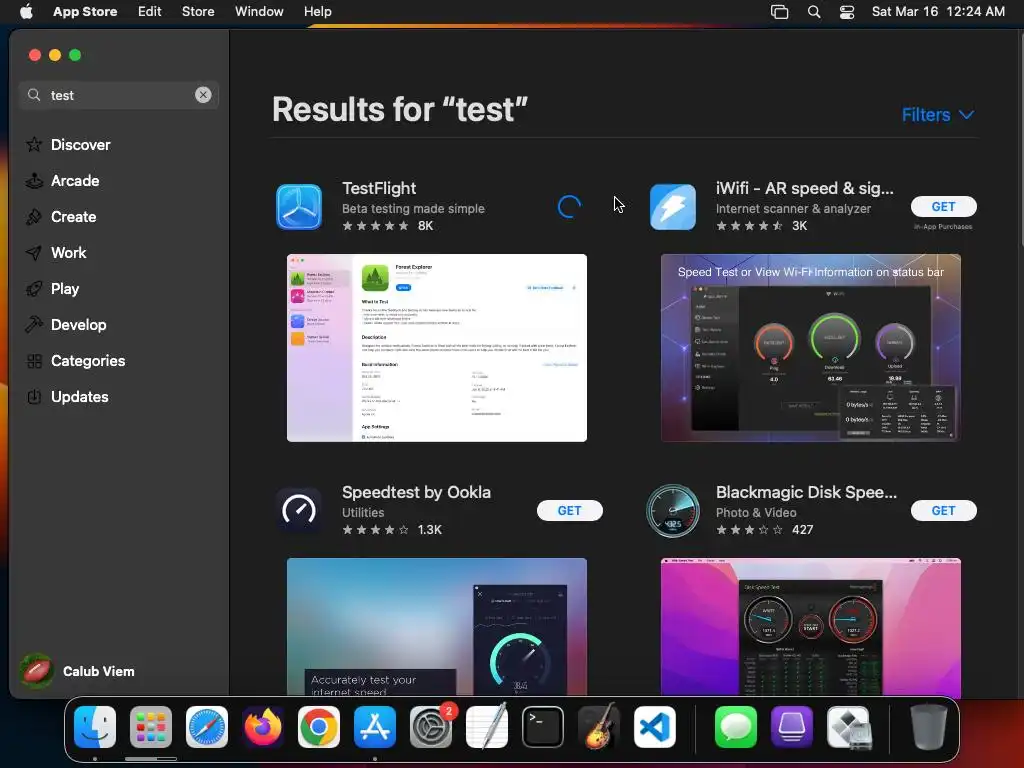Click the Create paintbrush icon
Image resolution: width=1024 pixels, height=768 pixels.
coord(34,216)
